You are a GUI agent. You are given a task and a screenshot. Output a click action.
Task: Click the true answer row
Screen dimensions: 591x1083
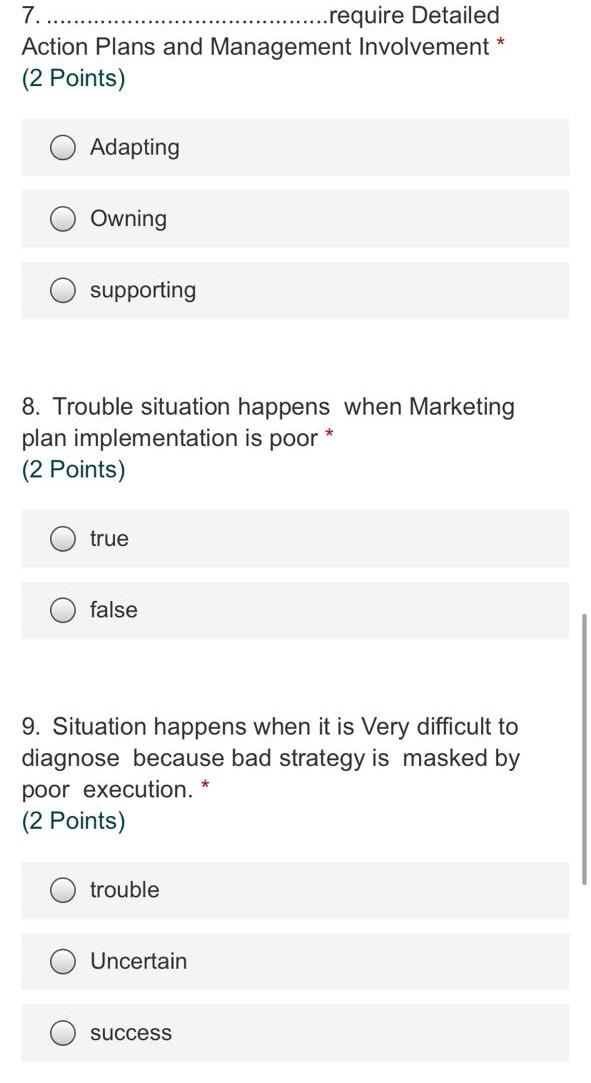295,538
